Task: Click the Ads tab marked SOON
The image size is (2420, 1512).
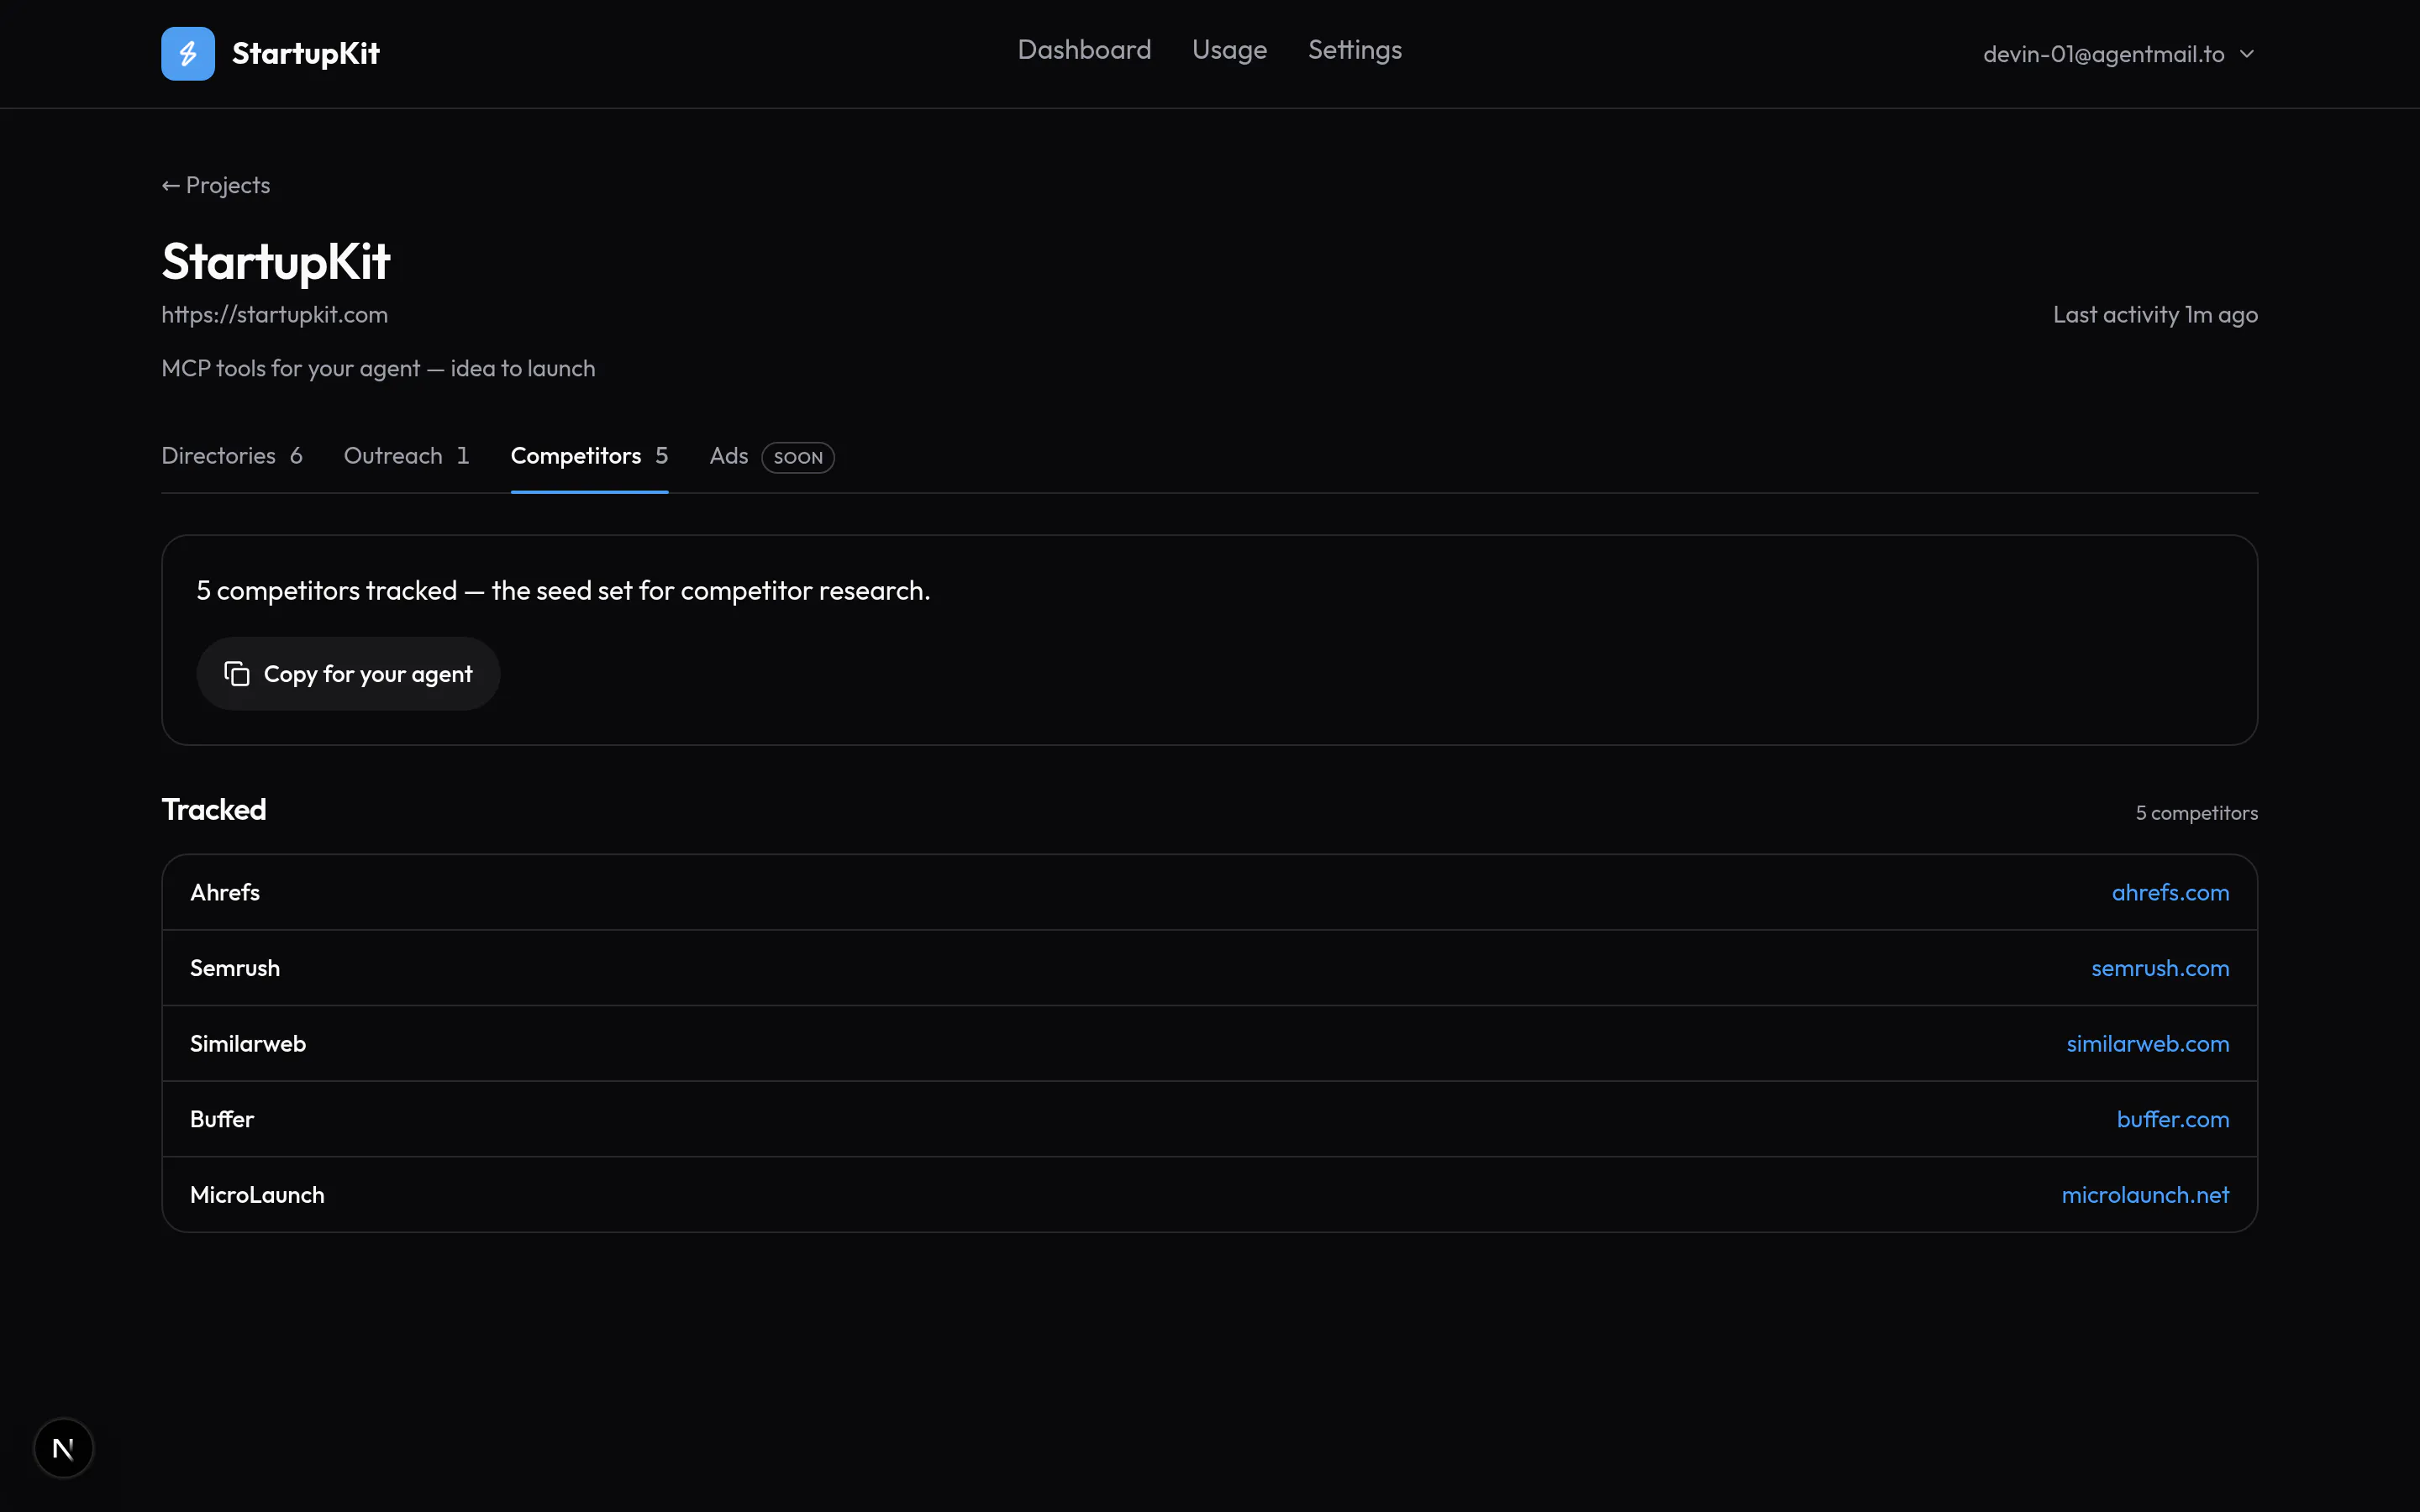Action: 771,456
